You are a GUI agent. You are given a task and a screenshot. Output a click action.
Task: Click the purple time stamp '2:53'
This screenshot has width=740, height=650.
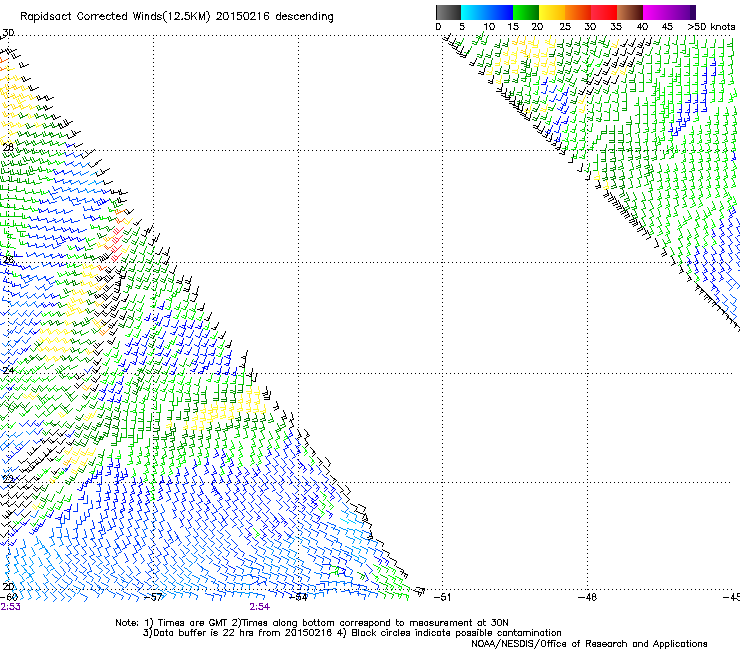click(10, 607)
